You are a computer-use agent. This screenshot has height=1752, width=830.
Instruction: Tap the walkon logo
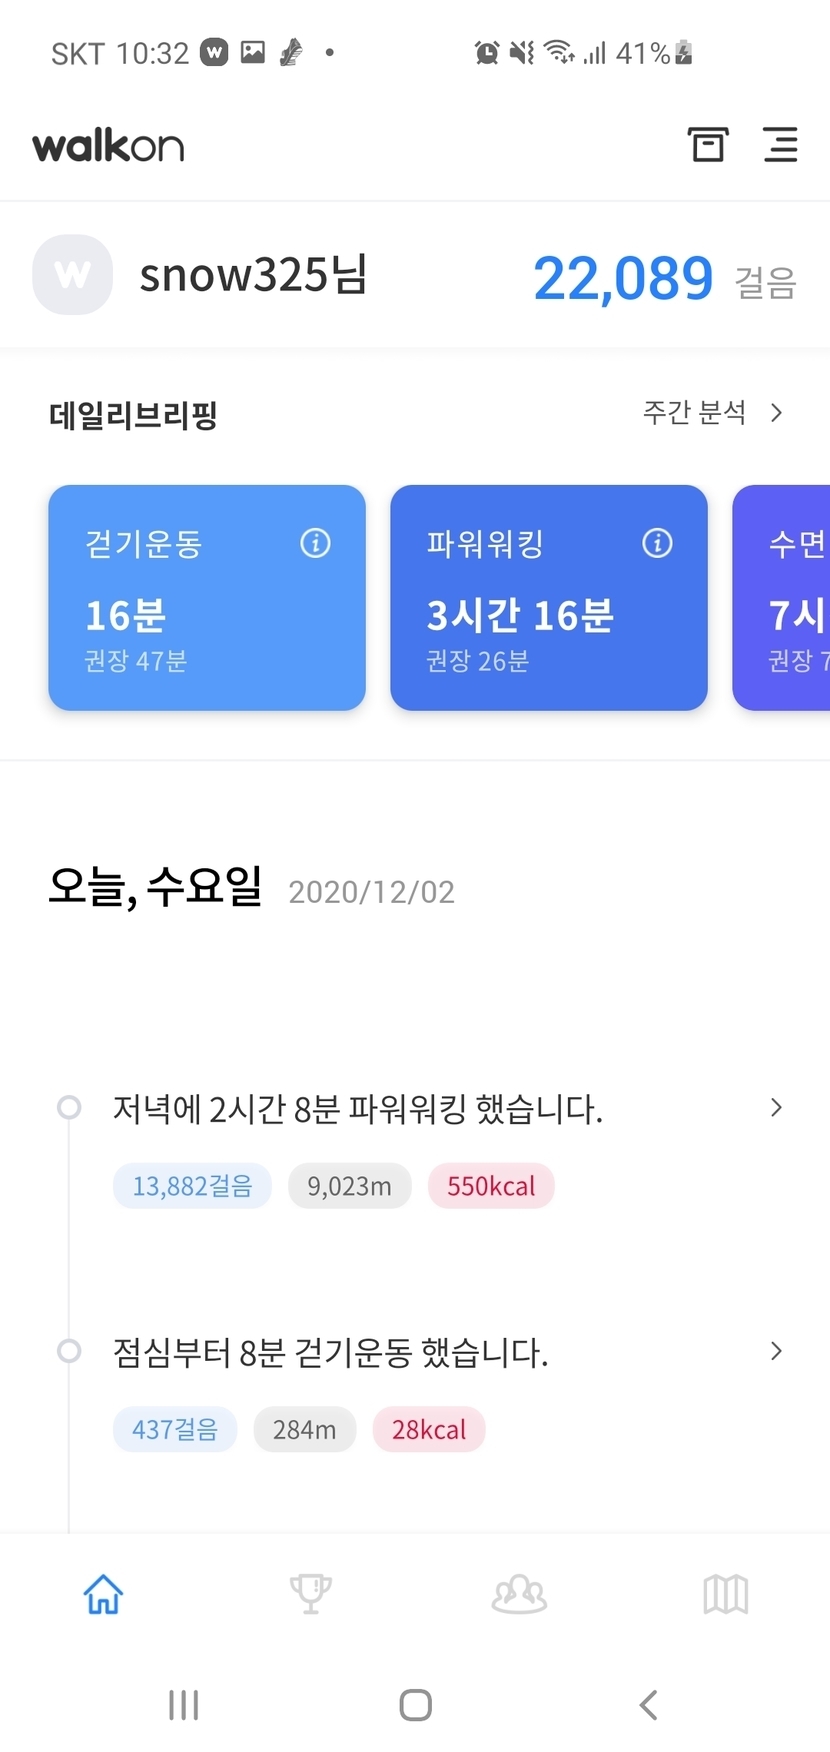click(108, 146)
